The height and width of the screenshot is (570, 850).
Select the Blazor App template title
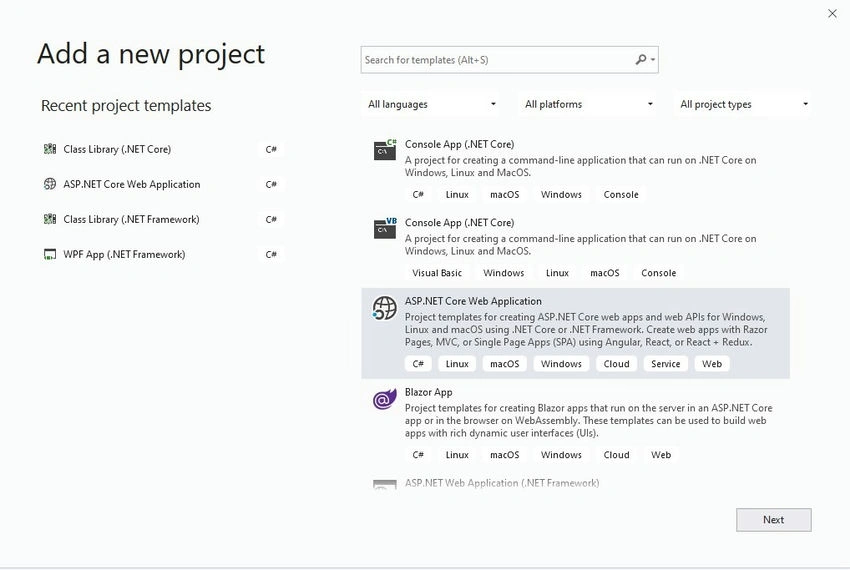(428, 392)
